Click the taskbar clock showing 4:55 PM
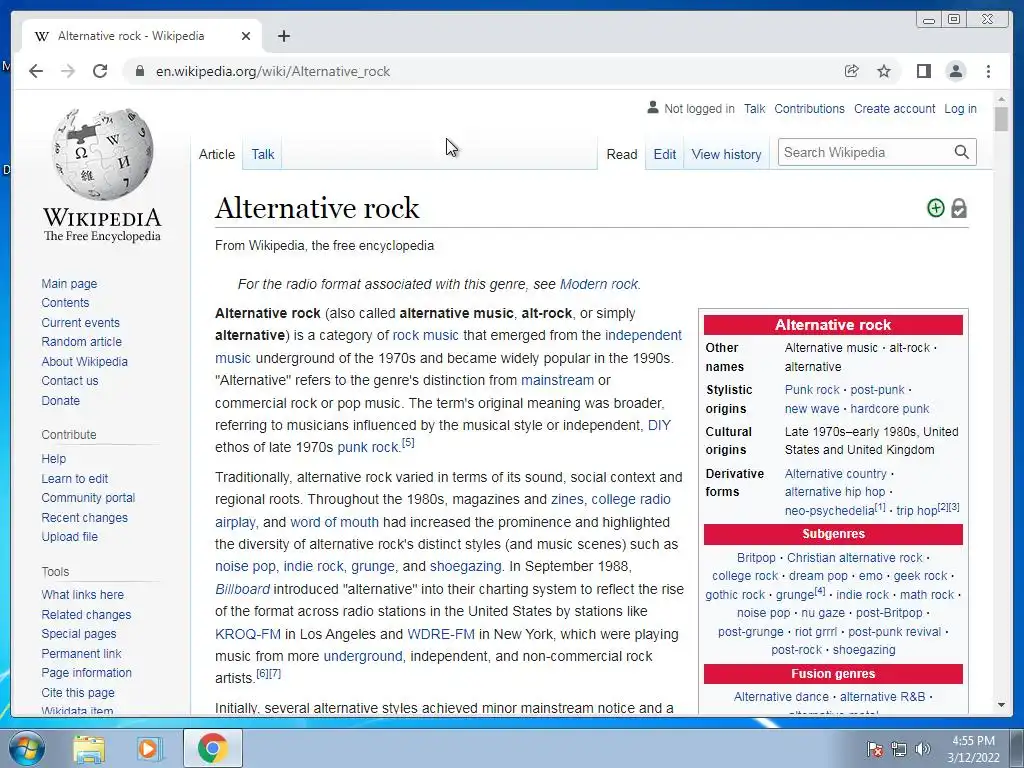This screenshot has height=768, width=1024. coord(973,741)
